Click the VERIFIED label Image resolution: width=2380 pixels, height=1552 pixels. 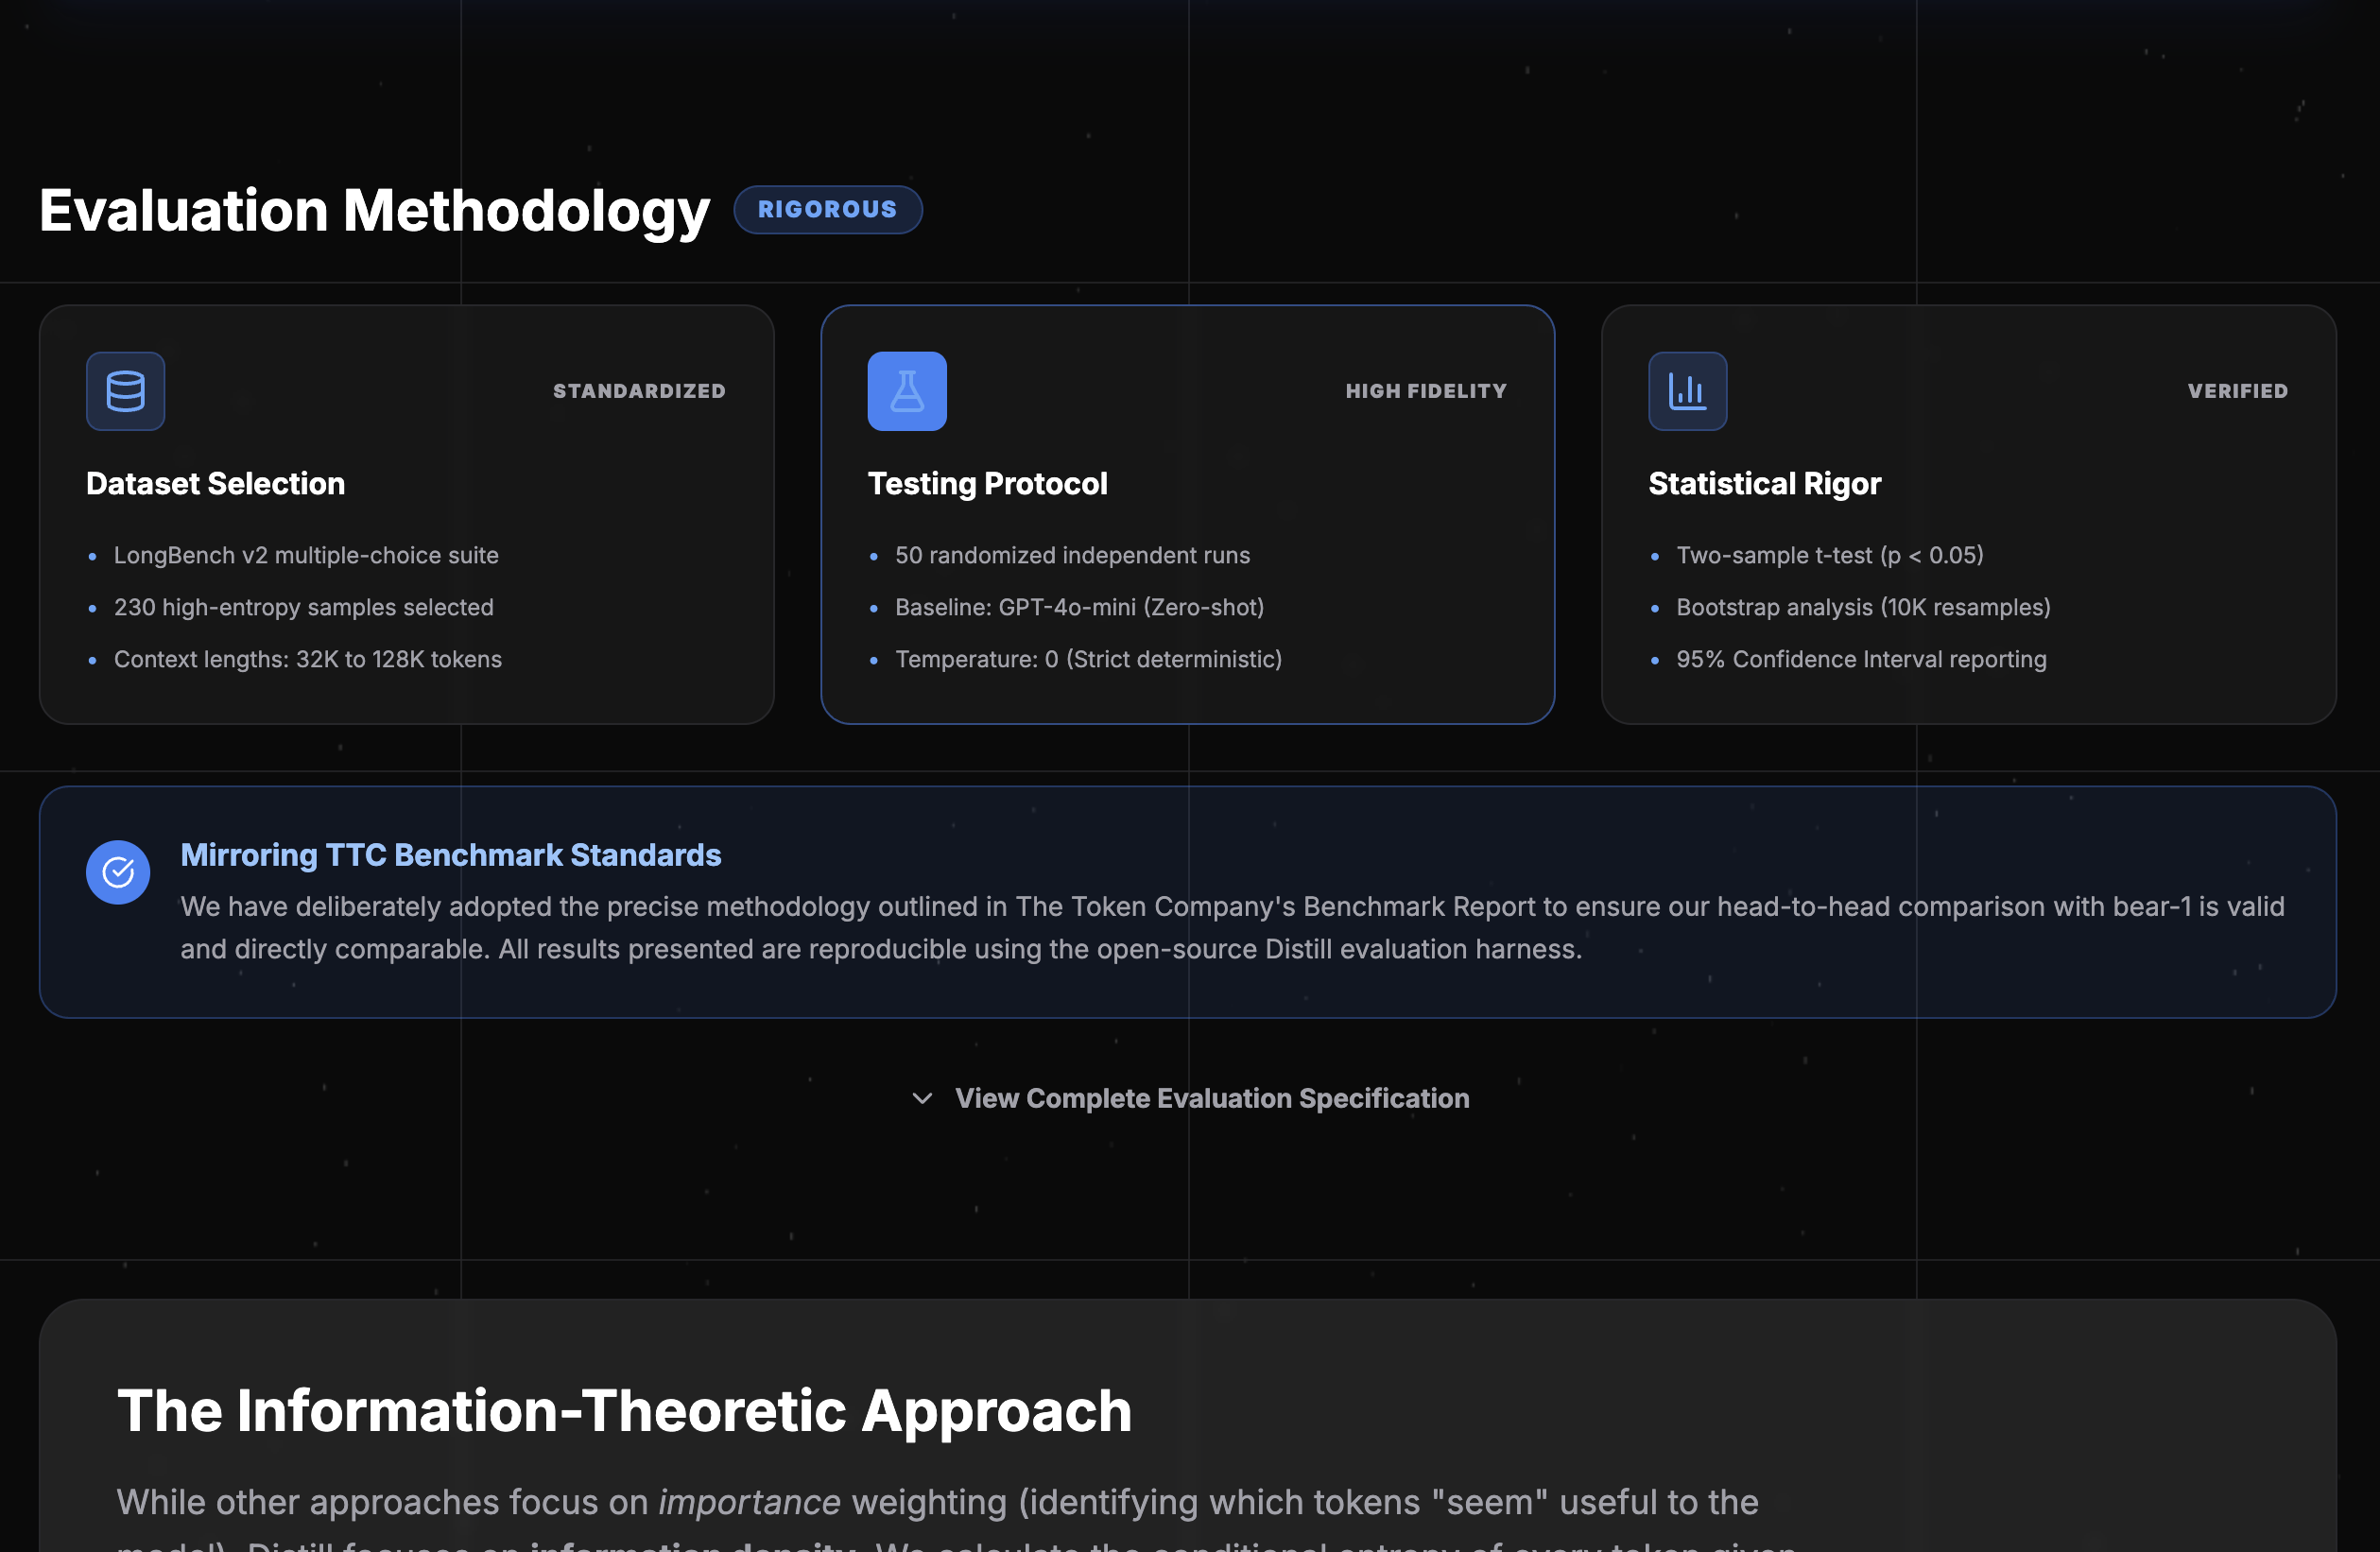click(2237, 391)
